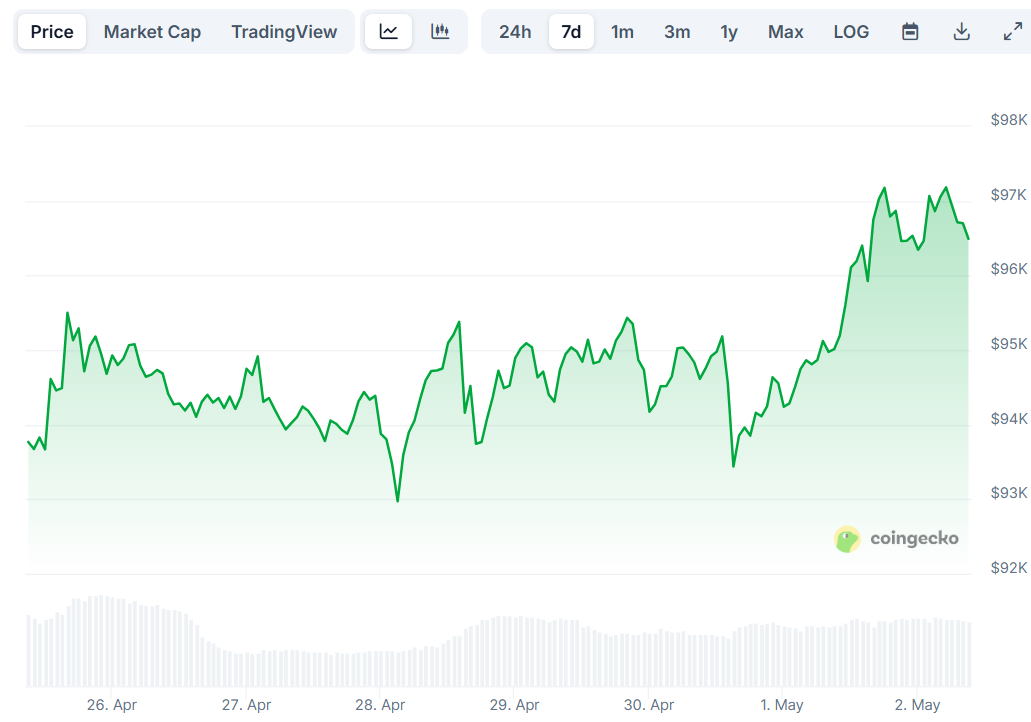Download the chart data
Screen dimensions: 1031x722
(961, 31)
